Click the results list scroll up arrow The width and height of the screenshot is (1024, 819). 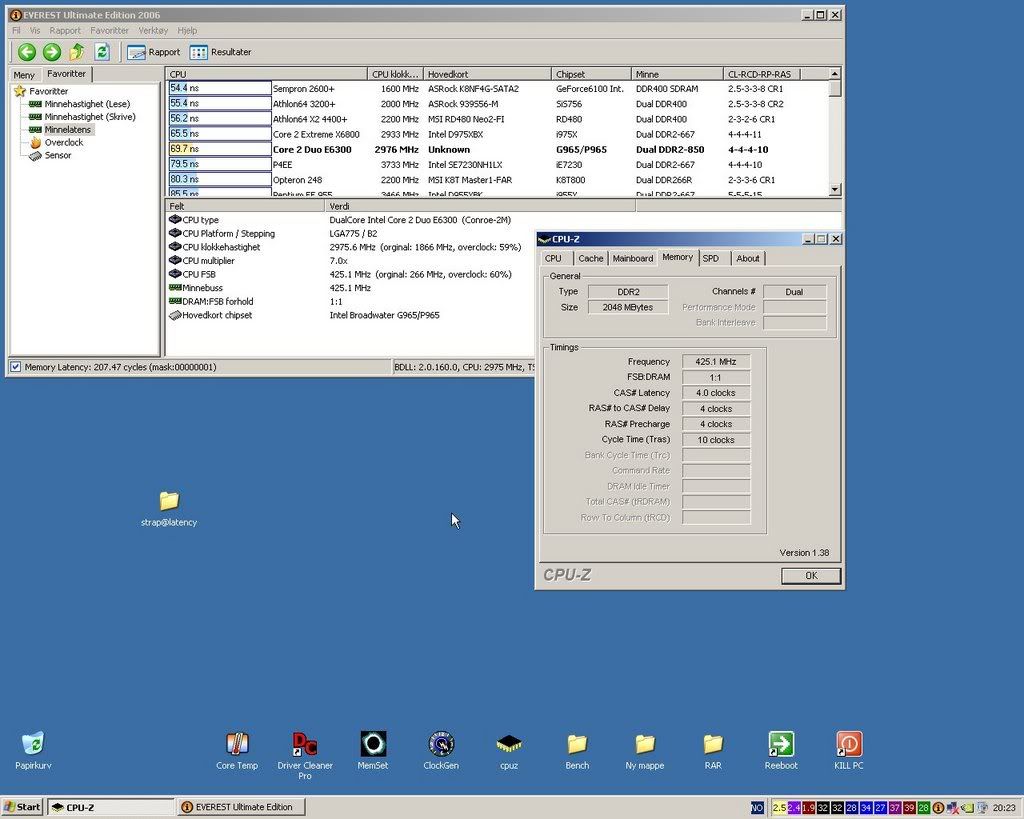835,74
